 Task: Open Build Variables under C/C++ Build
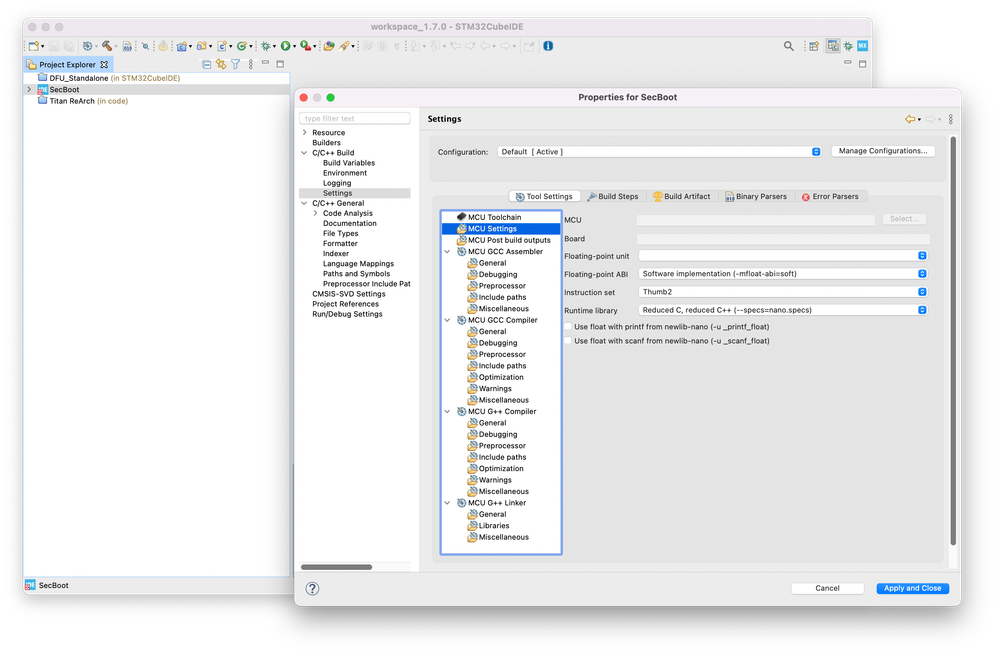tap(349, 163)
